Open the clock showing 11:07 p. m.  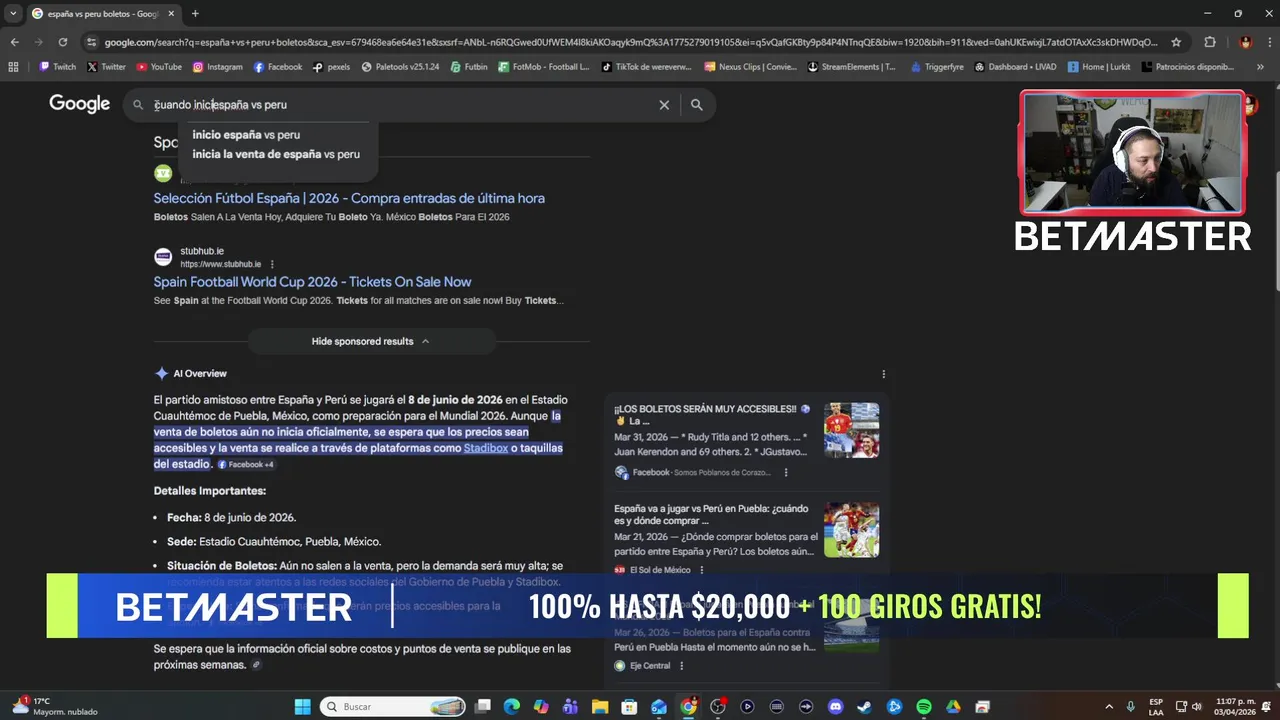[1235, 707]
